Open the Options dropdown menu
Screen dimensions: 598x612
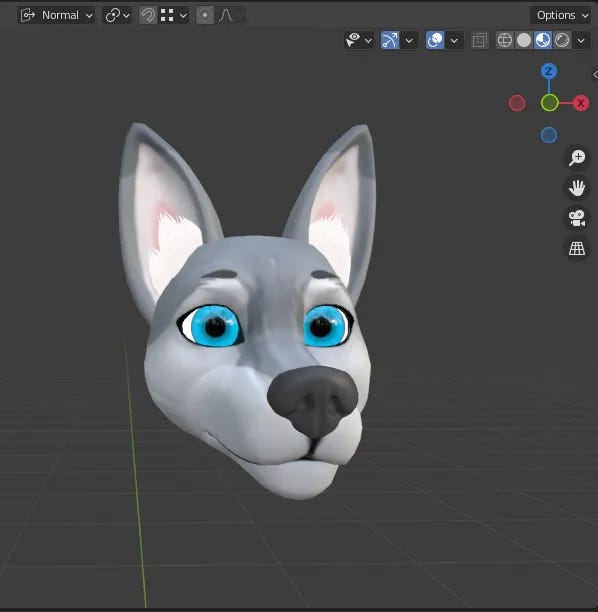point(562,16)
